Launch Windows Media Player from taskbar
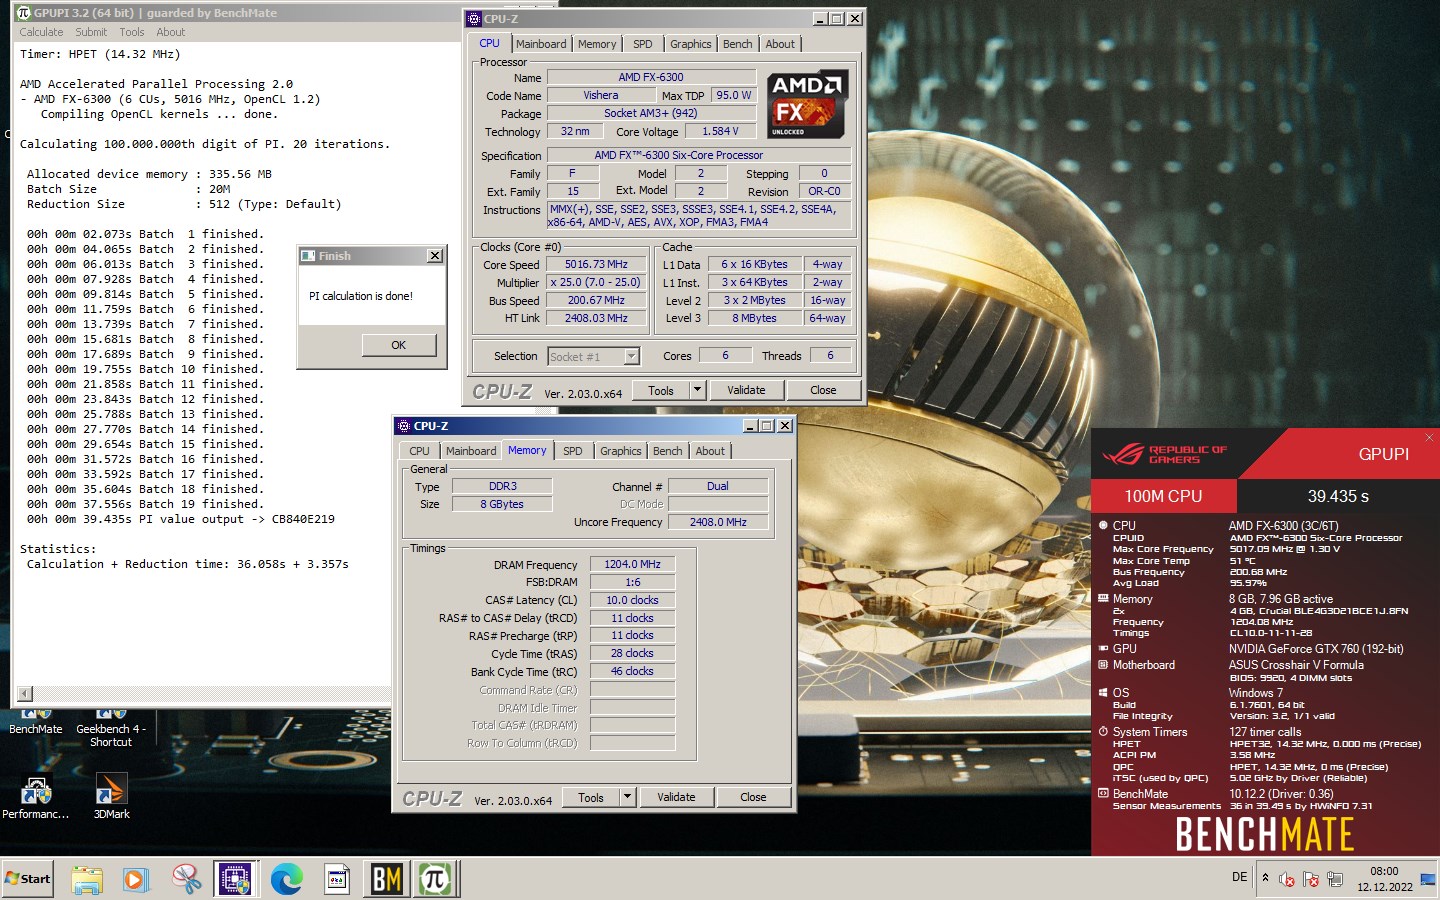The height and width of the screenshot is (900, 1440). 136,879
